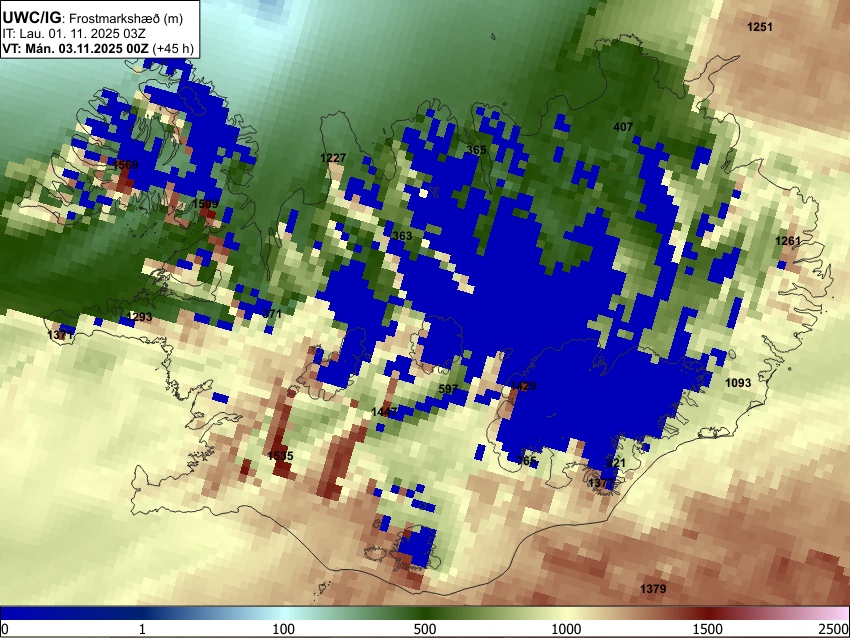Click the legend label 1
This screenshot has height=638, width=850.
(x=142, y=629)
